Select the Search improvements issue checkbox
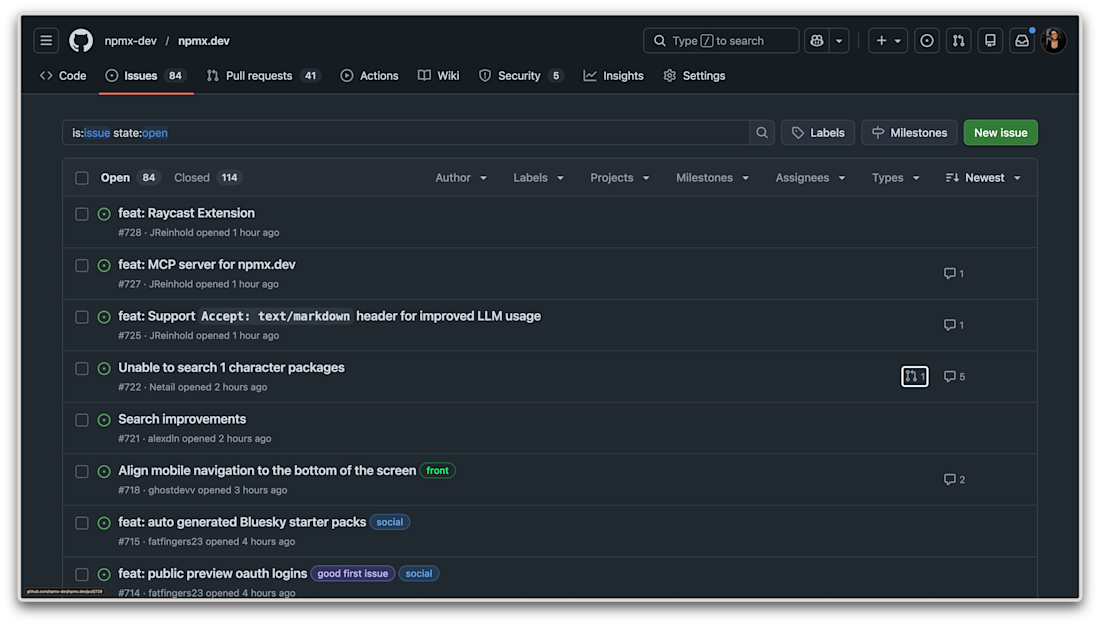1100x625 pixels. tap(82, 420)
